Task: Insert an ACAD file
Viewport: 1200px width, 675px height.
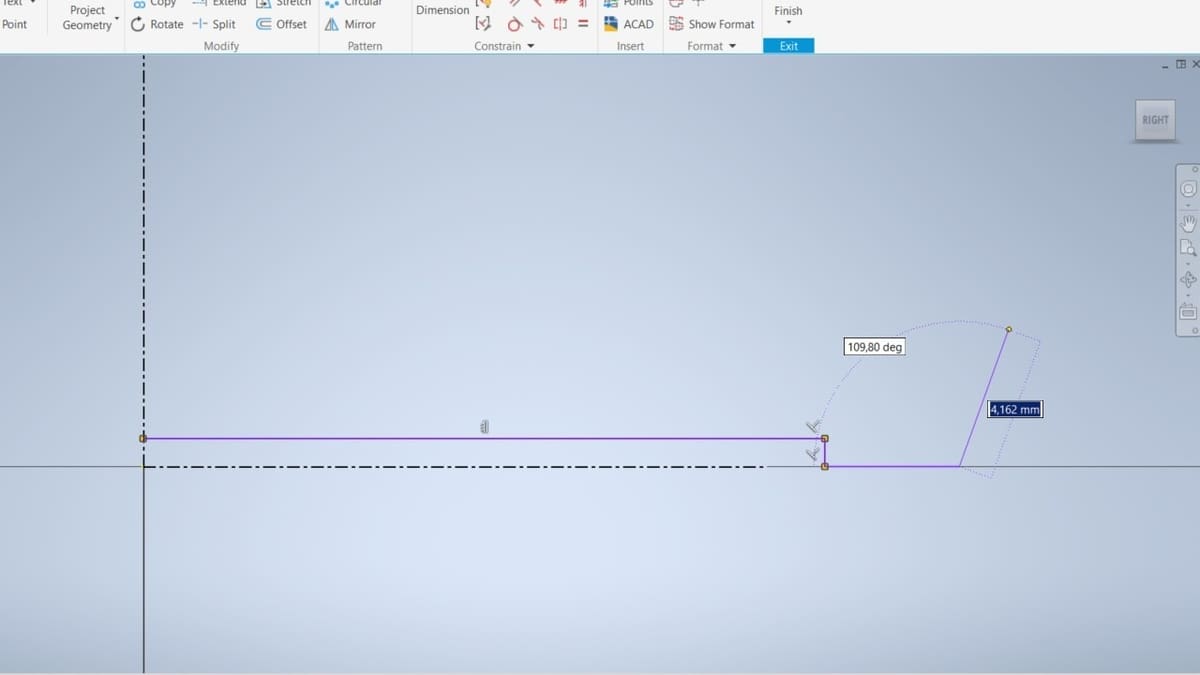Action: click(628, 24)
